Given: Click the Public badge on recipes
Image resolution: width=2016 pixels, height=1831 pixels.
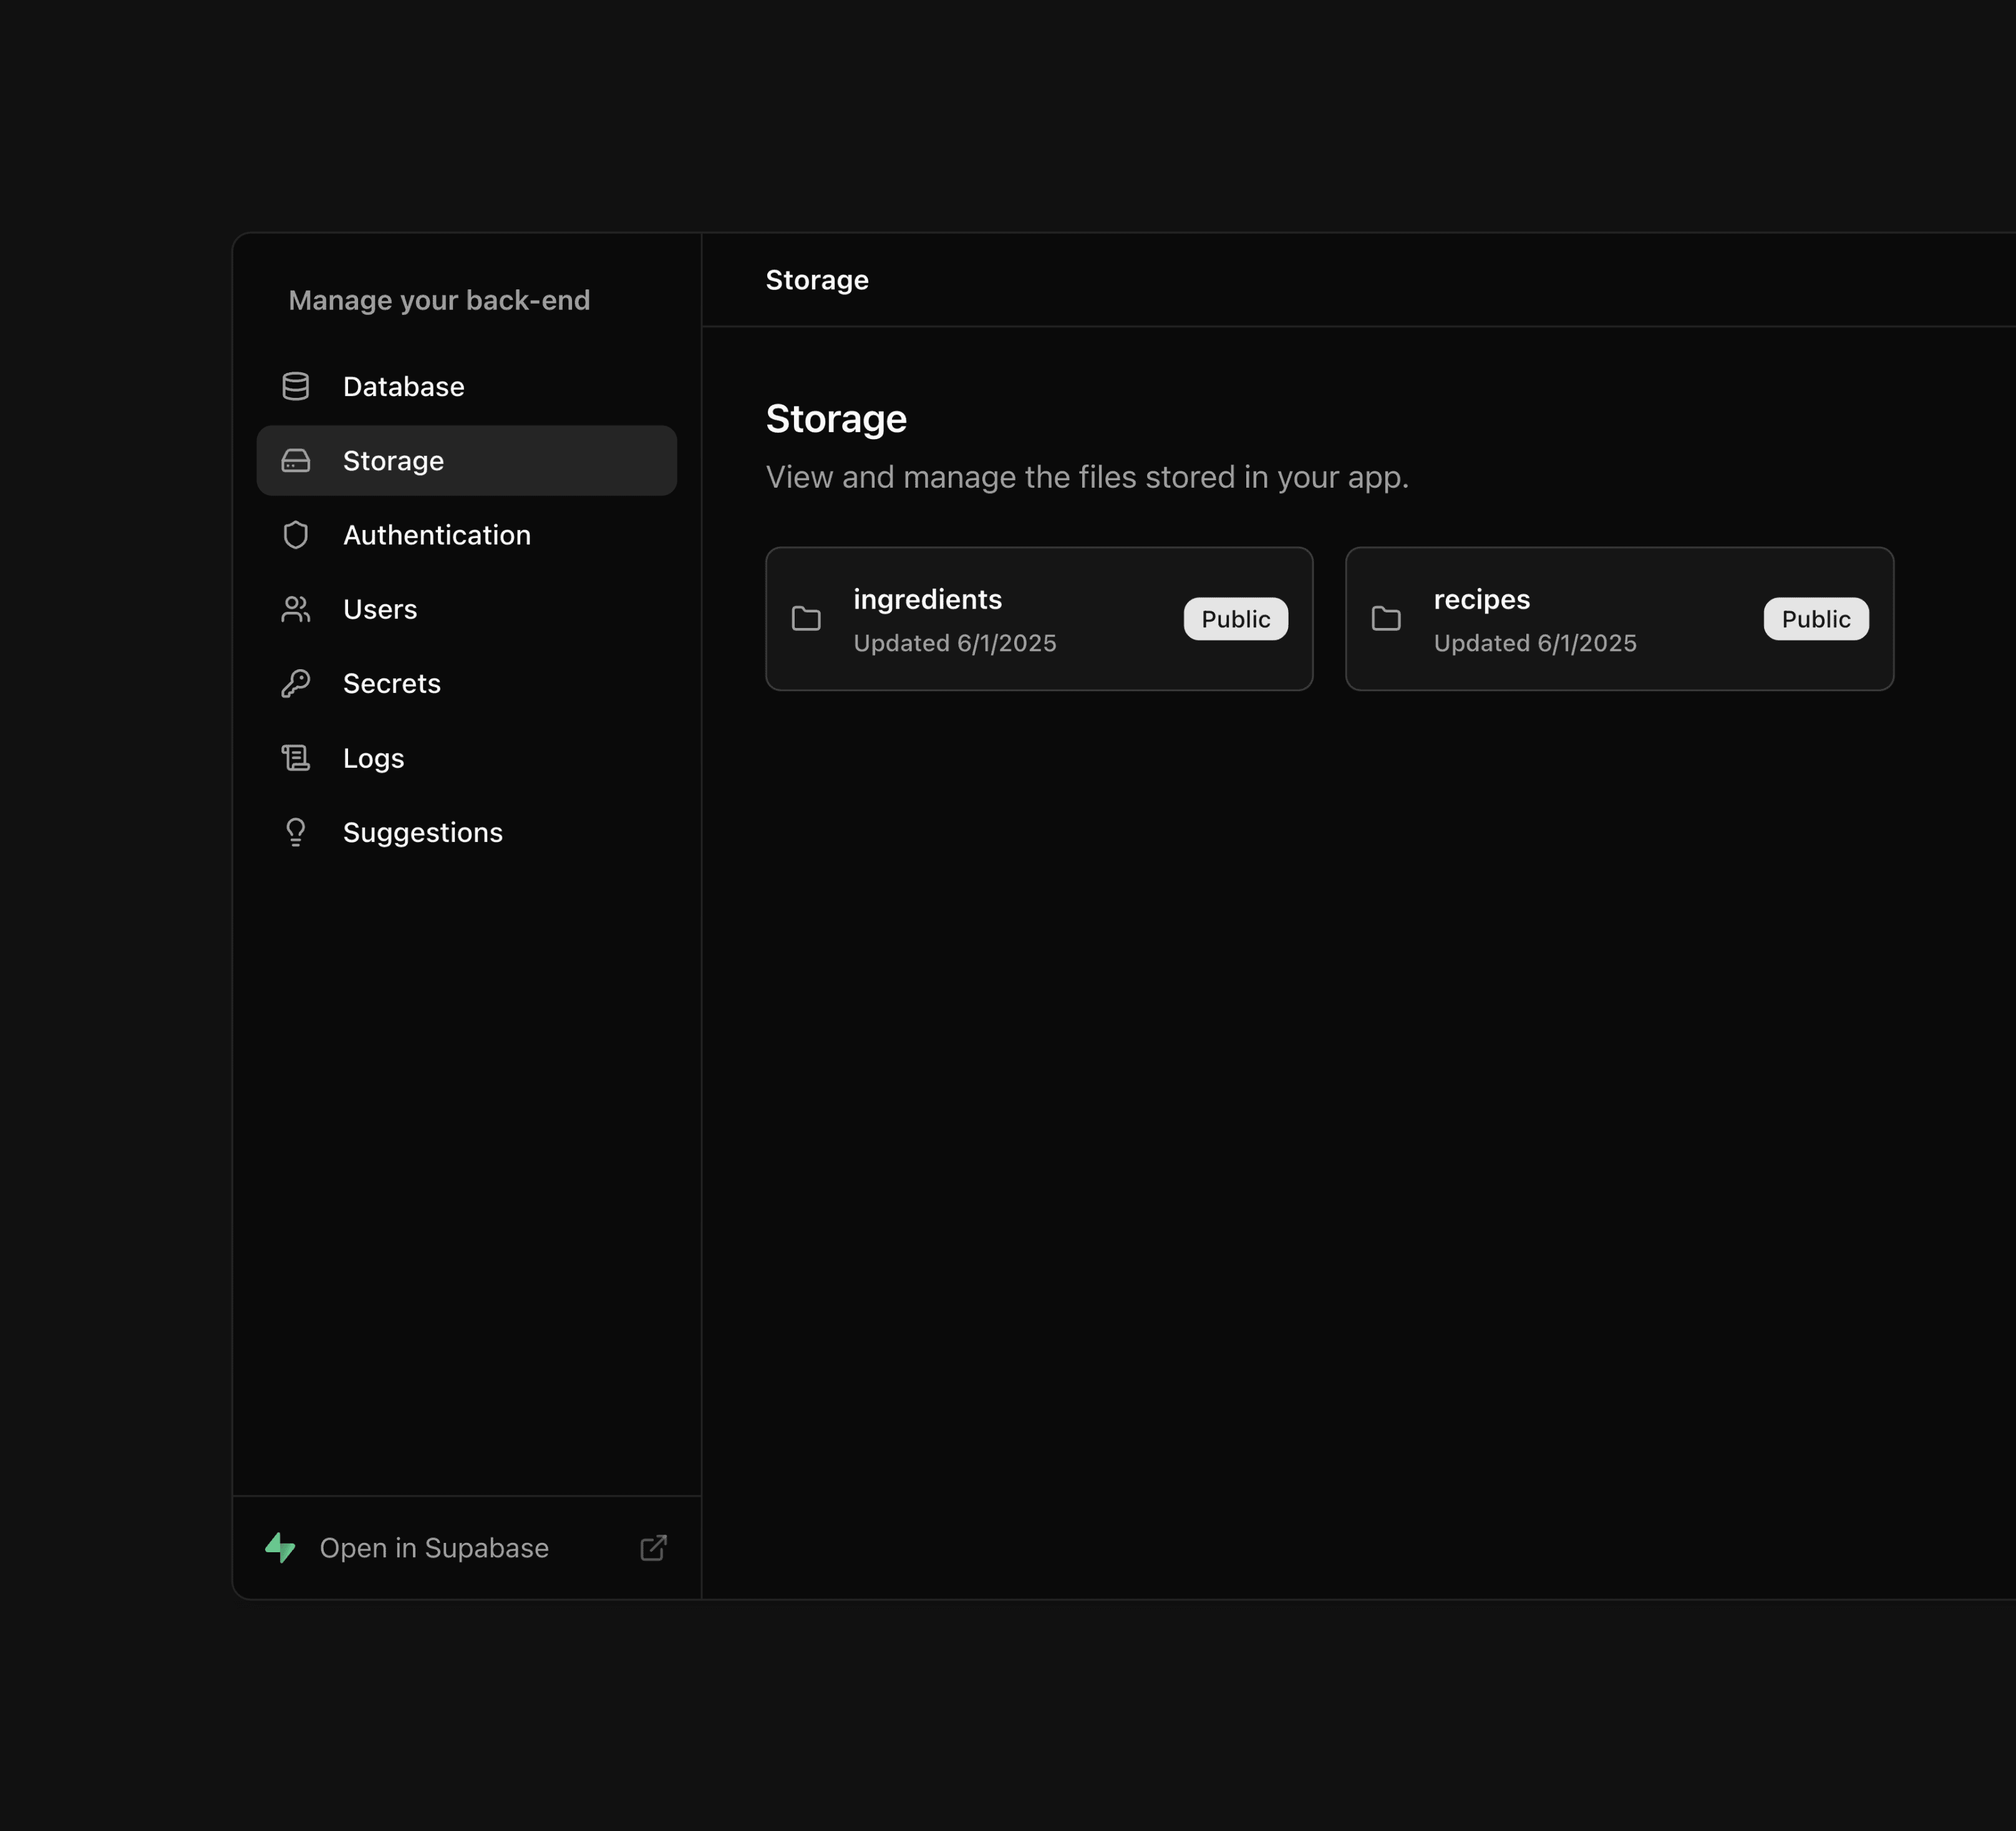Looking at the screenshot, I should [1816, 619].
